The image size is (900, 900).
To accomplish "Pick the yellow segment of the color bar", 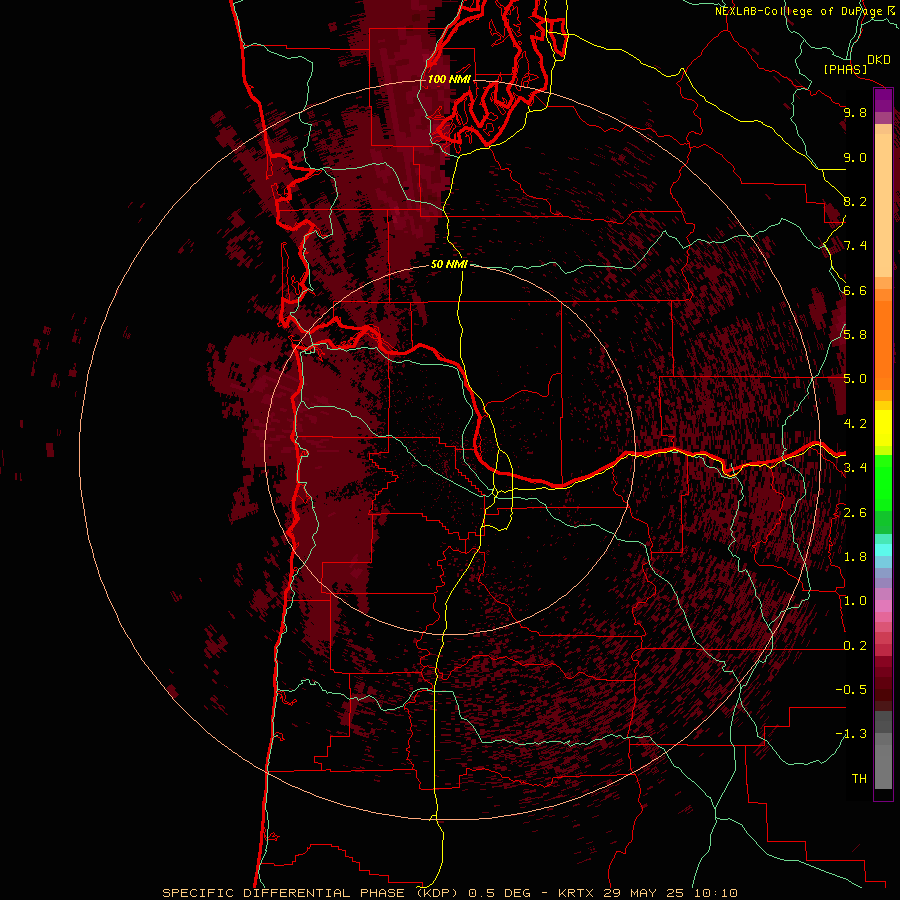I will (883, 428).
